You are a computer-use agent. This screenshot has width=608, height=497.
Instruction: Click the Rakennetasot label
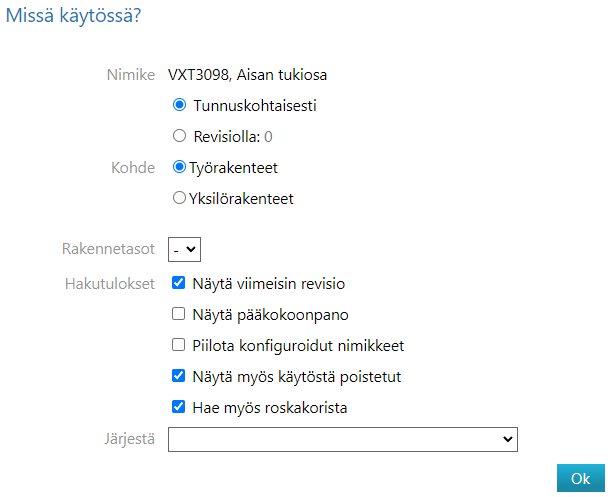point(108,247)
